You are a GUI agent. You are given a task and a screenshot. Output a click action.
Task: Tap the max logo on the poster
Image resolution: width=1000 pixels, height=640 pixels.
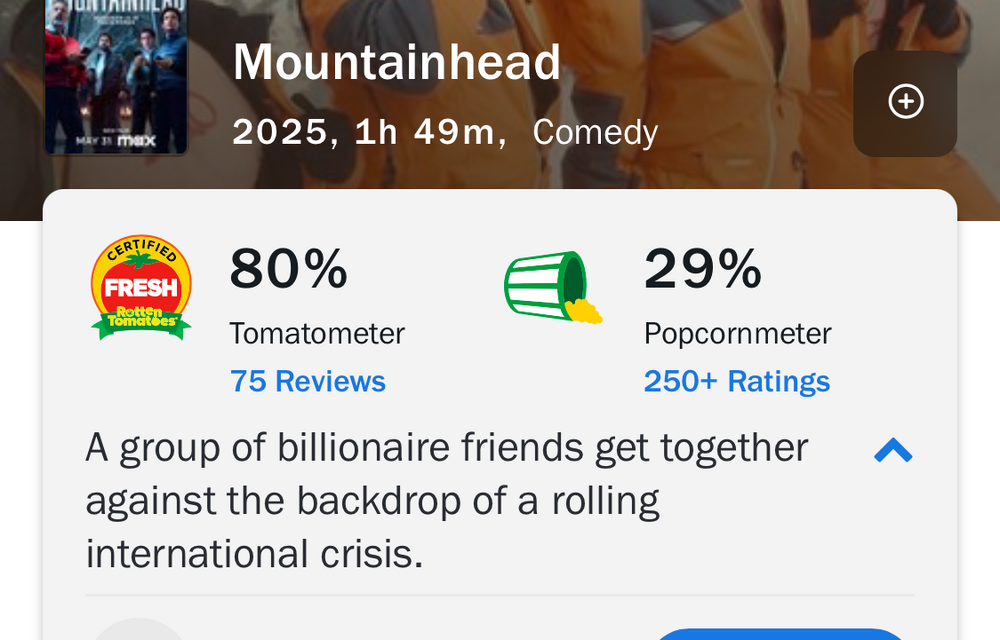pyautogui.click(x=137, y=141)
